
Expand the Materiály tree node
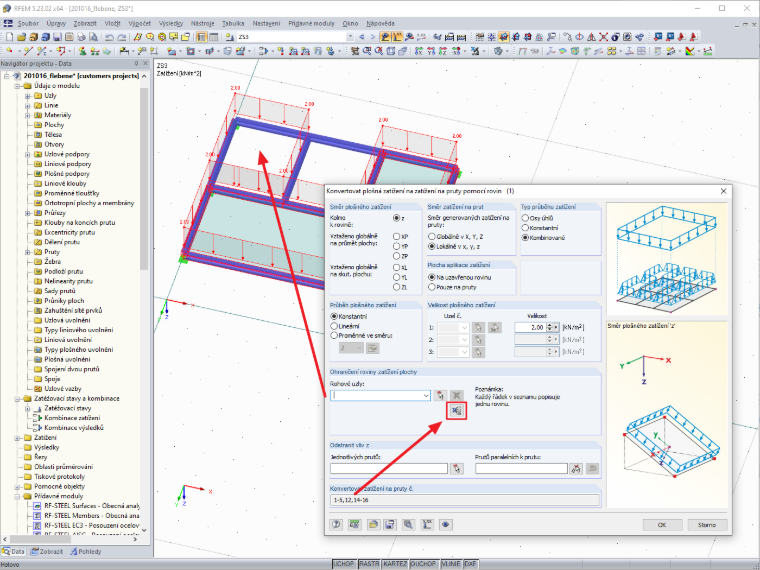28,115
